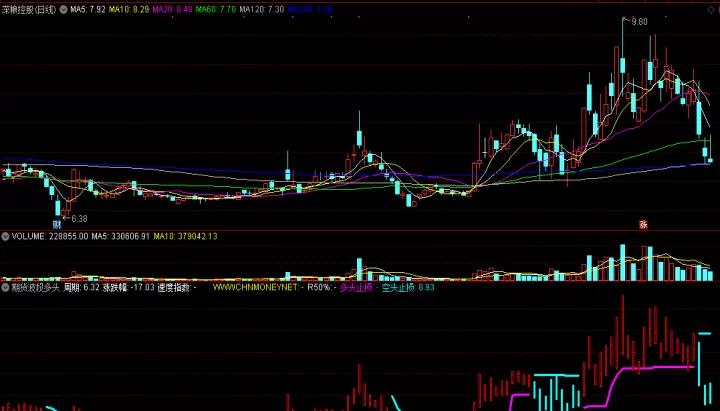Expand the VOLUME indicator dropdown arrow
The width and height of the screenshot is (720, 411).
(5, 236)
